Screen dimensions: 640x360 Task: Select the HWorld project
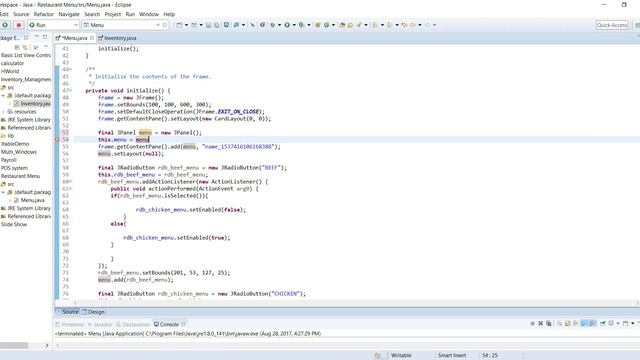coord(10,71)
